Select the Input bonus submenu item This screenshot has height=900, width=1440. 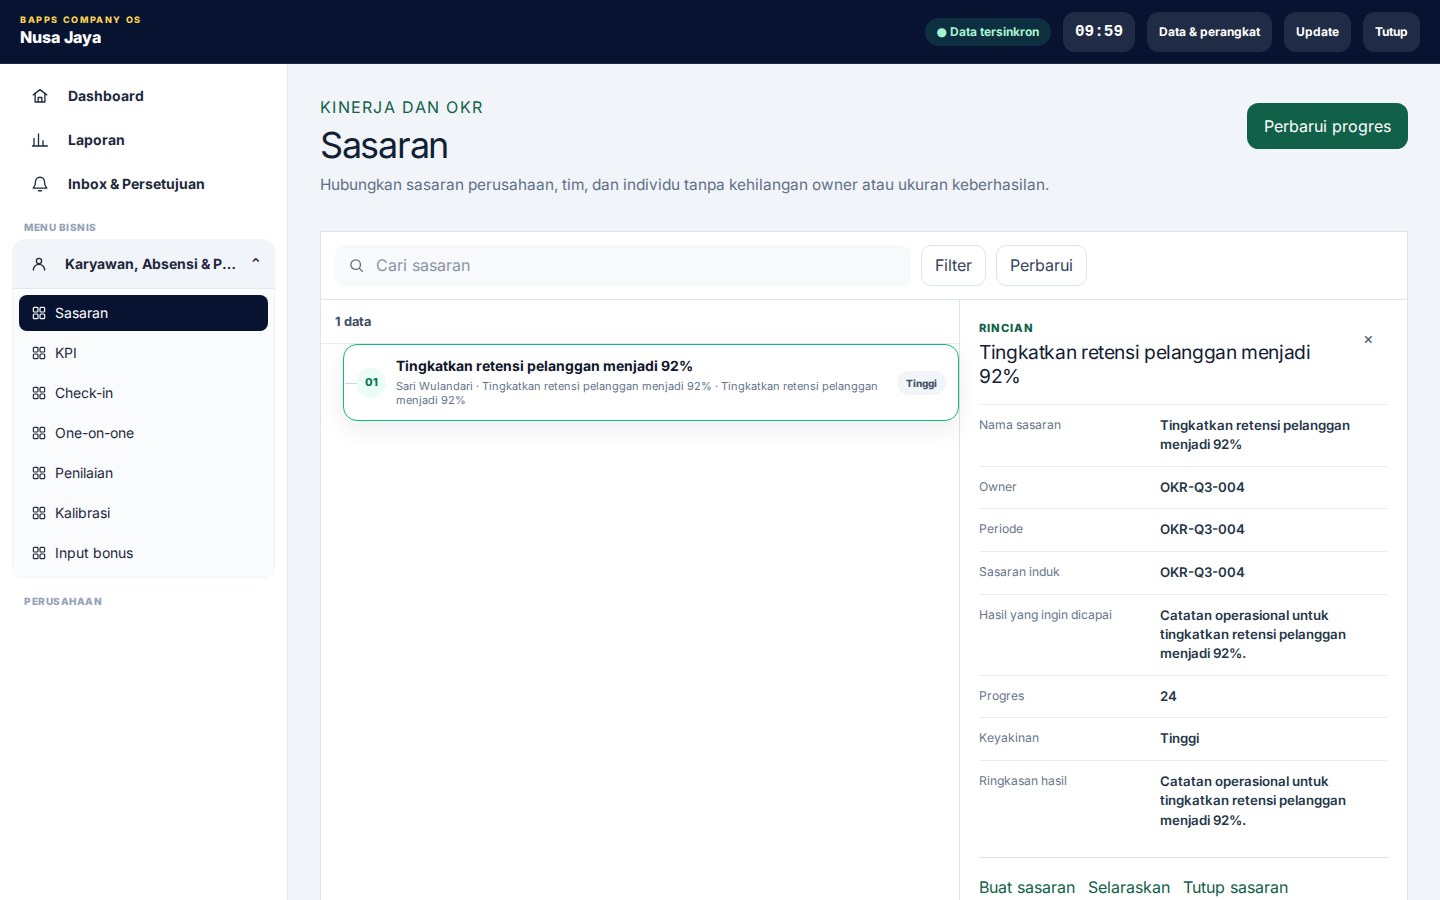point(143,553)
